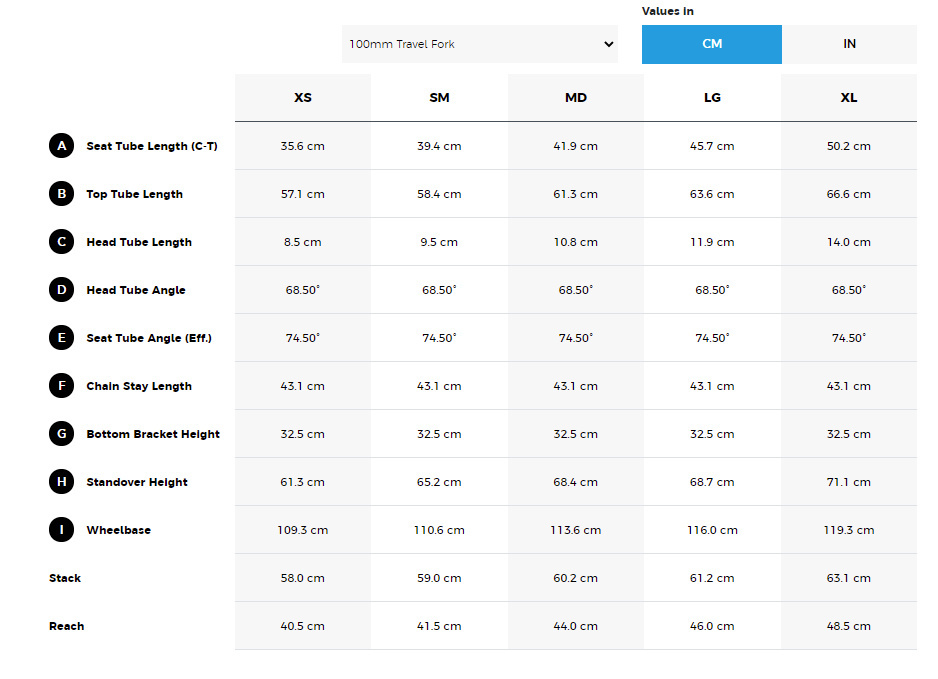938x679 pixels.
Task: Click the D marker for Head Tube Angle
Action: [62, 290]
